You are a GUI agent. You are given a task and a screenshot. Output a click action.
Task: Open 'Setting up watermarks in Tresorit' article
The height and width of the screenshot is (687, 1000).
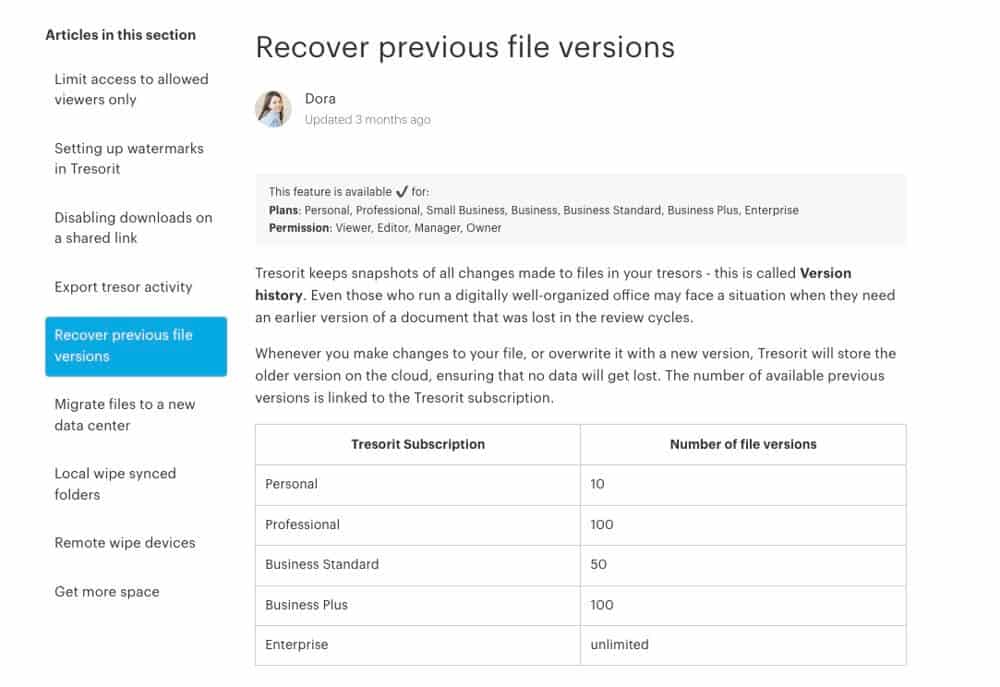pyautogui.click(x=129, y=158)
